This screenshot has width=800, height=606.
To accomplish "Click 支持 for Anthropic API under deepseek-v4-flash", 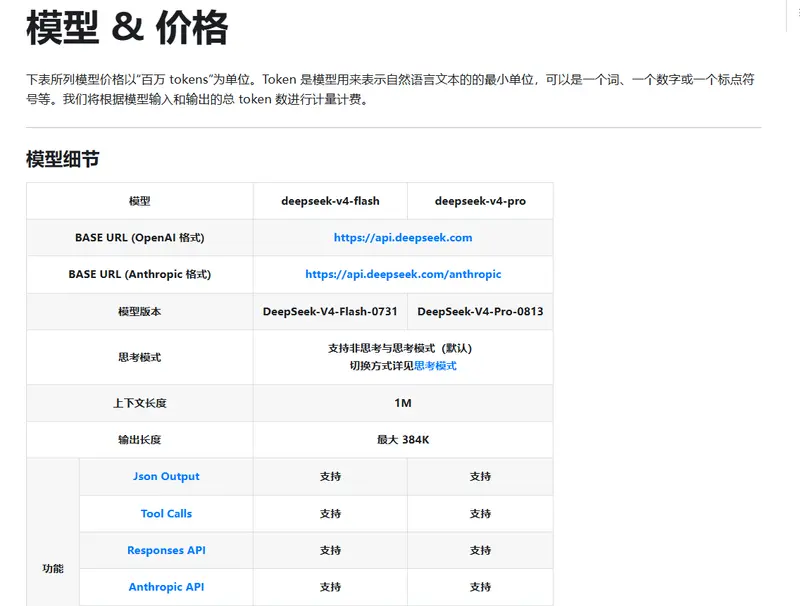I will [x=330, y=587].
